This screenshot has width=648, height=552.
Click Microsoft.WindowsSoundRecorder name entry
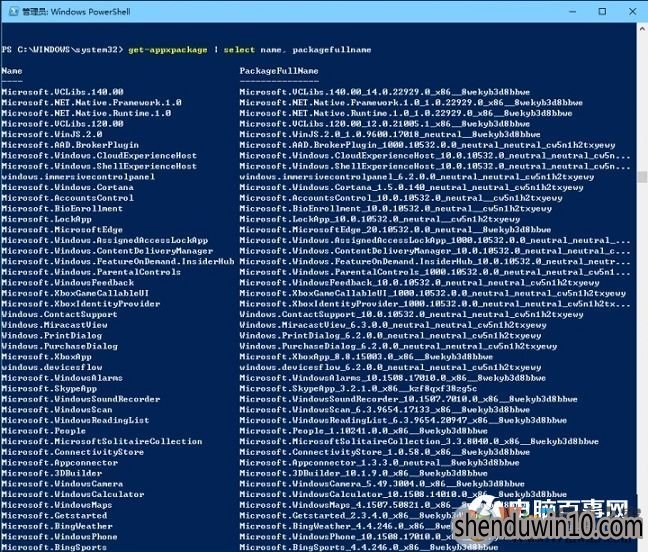coord(81,399)
